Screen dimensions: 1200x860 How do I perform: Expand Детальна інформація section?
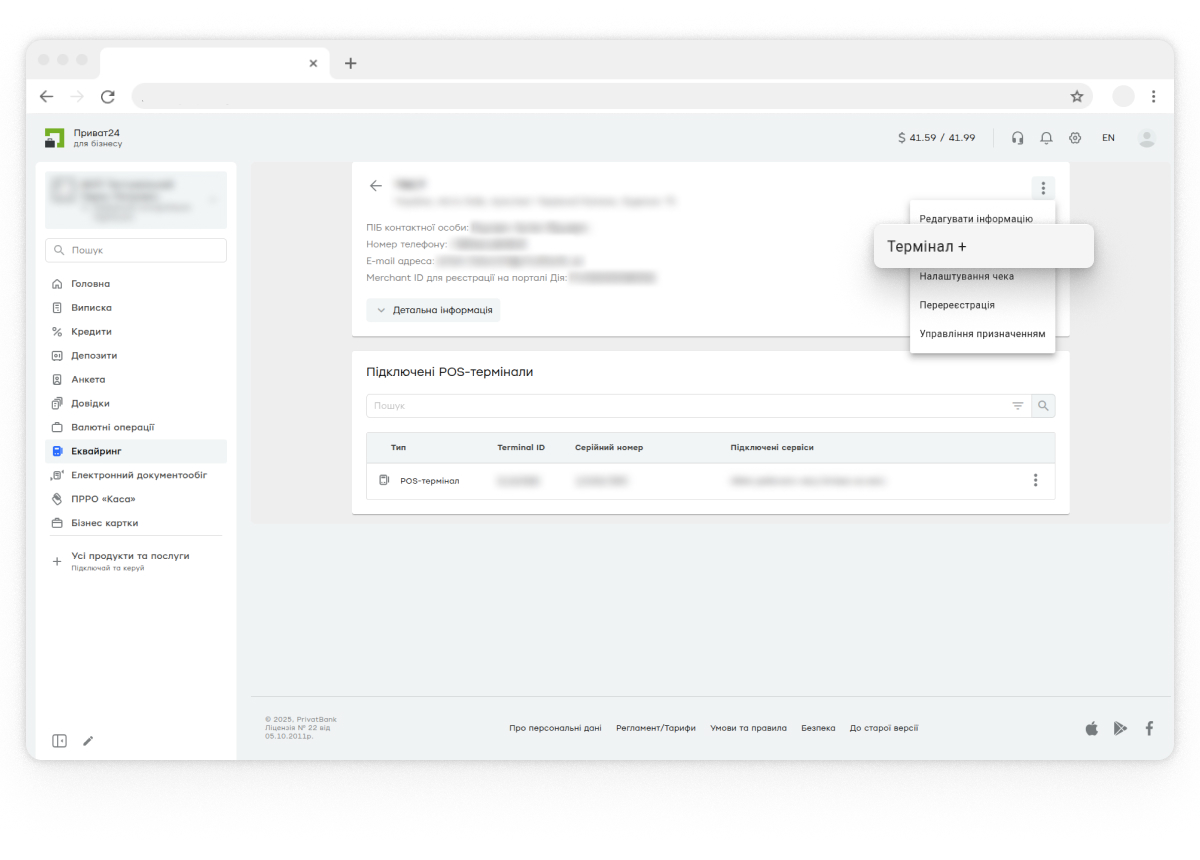pos(433,310)
